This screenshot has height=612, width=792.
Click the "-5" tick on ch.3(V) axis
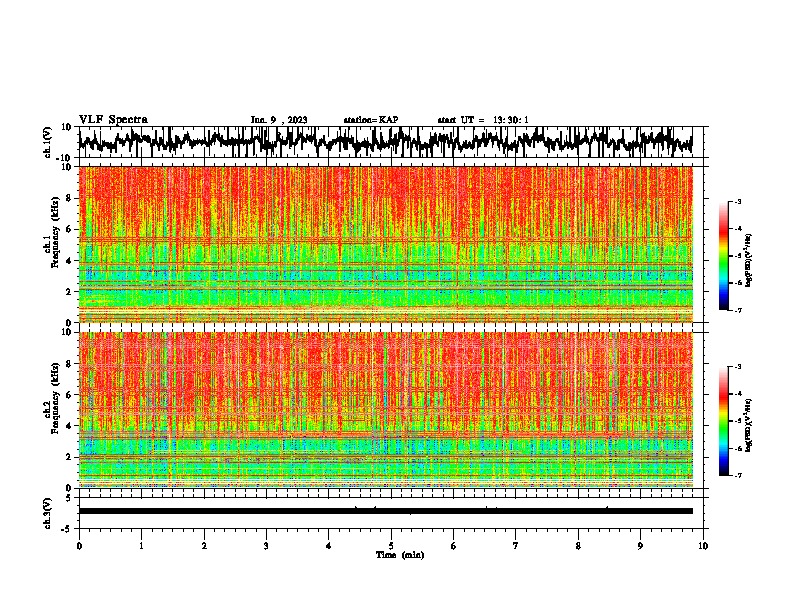pyautogui.click(x=67, y=529)
